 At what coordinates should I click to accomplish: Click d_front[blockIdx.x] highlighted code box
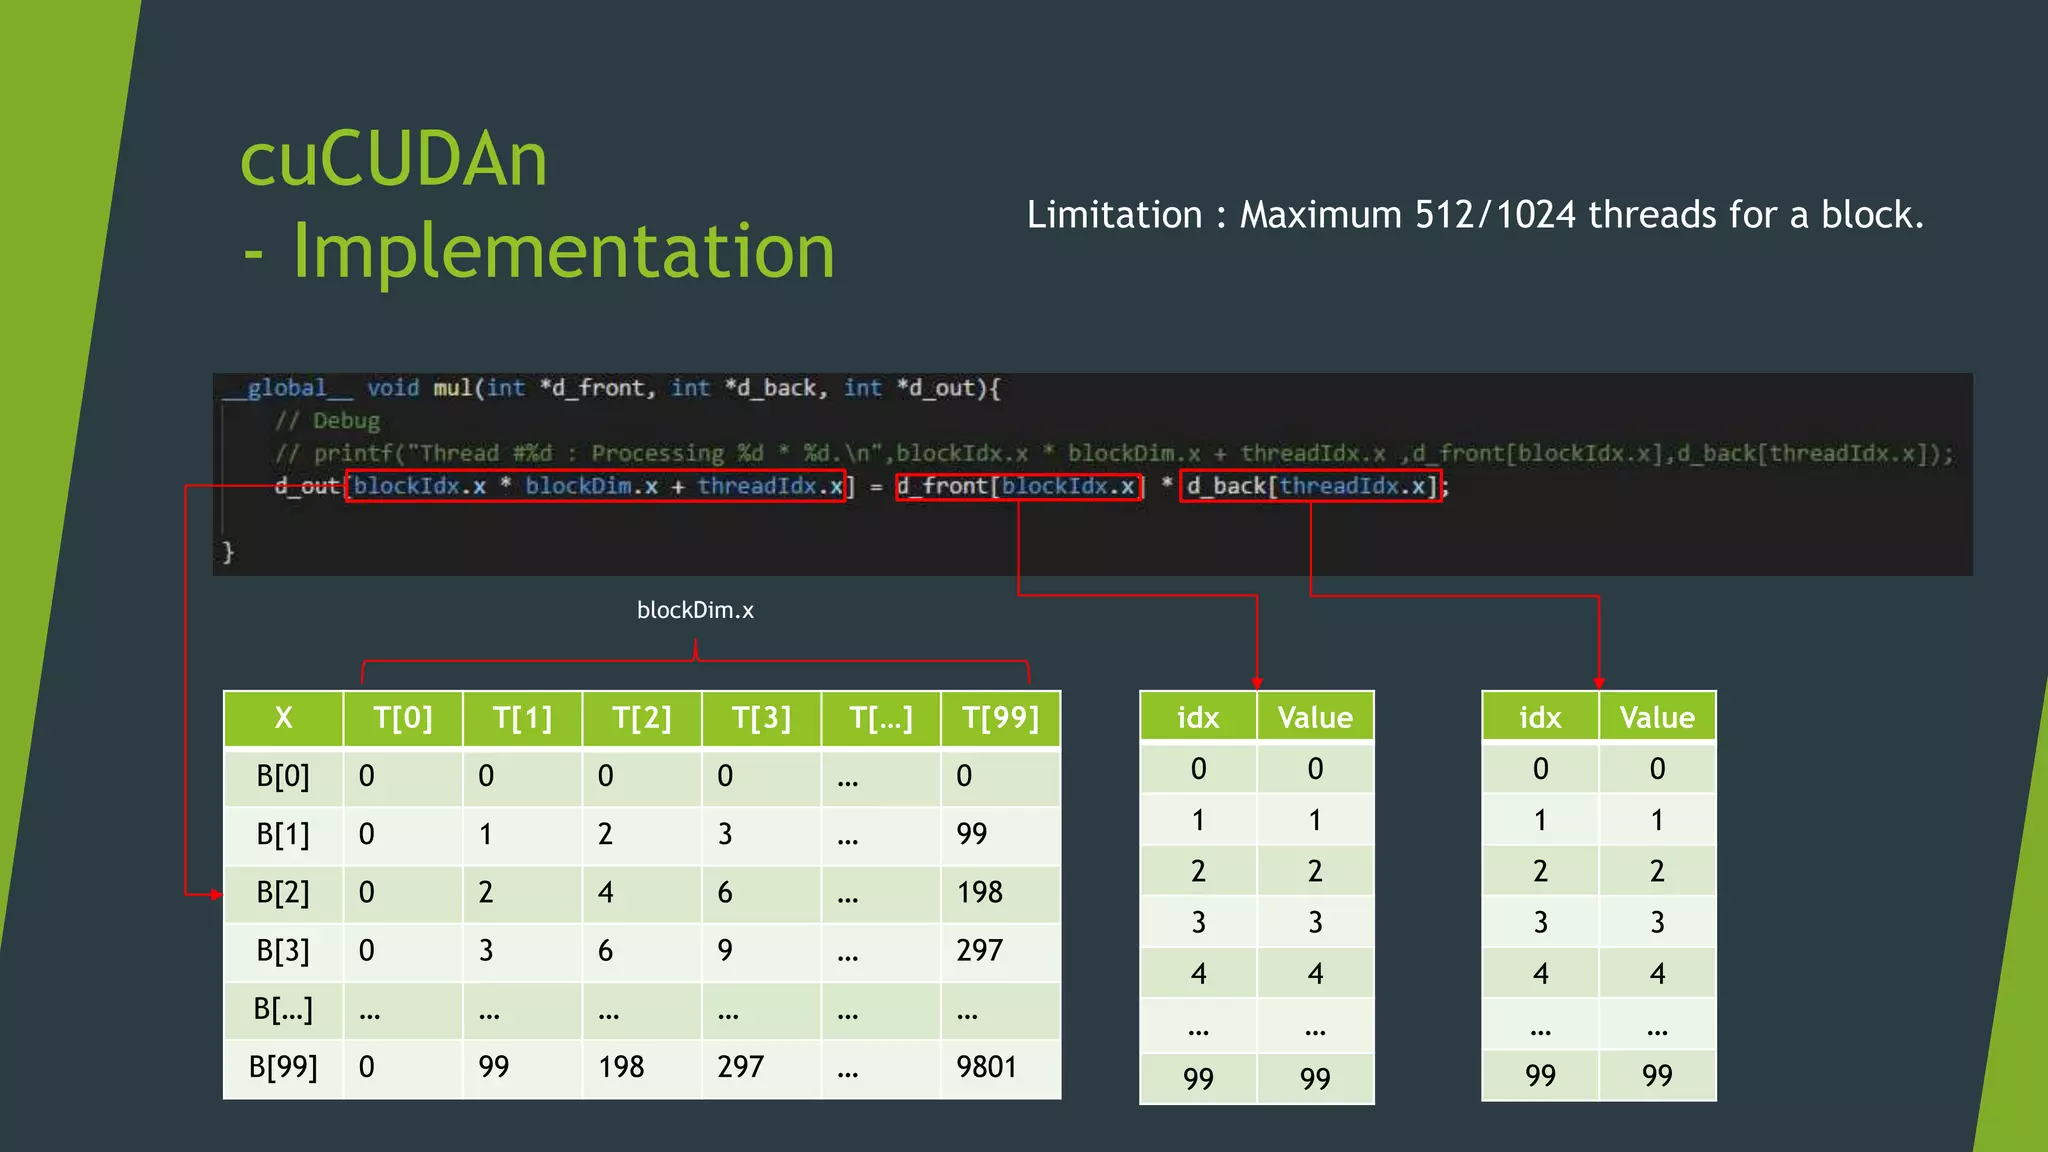[x=1018, y=487]
